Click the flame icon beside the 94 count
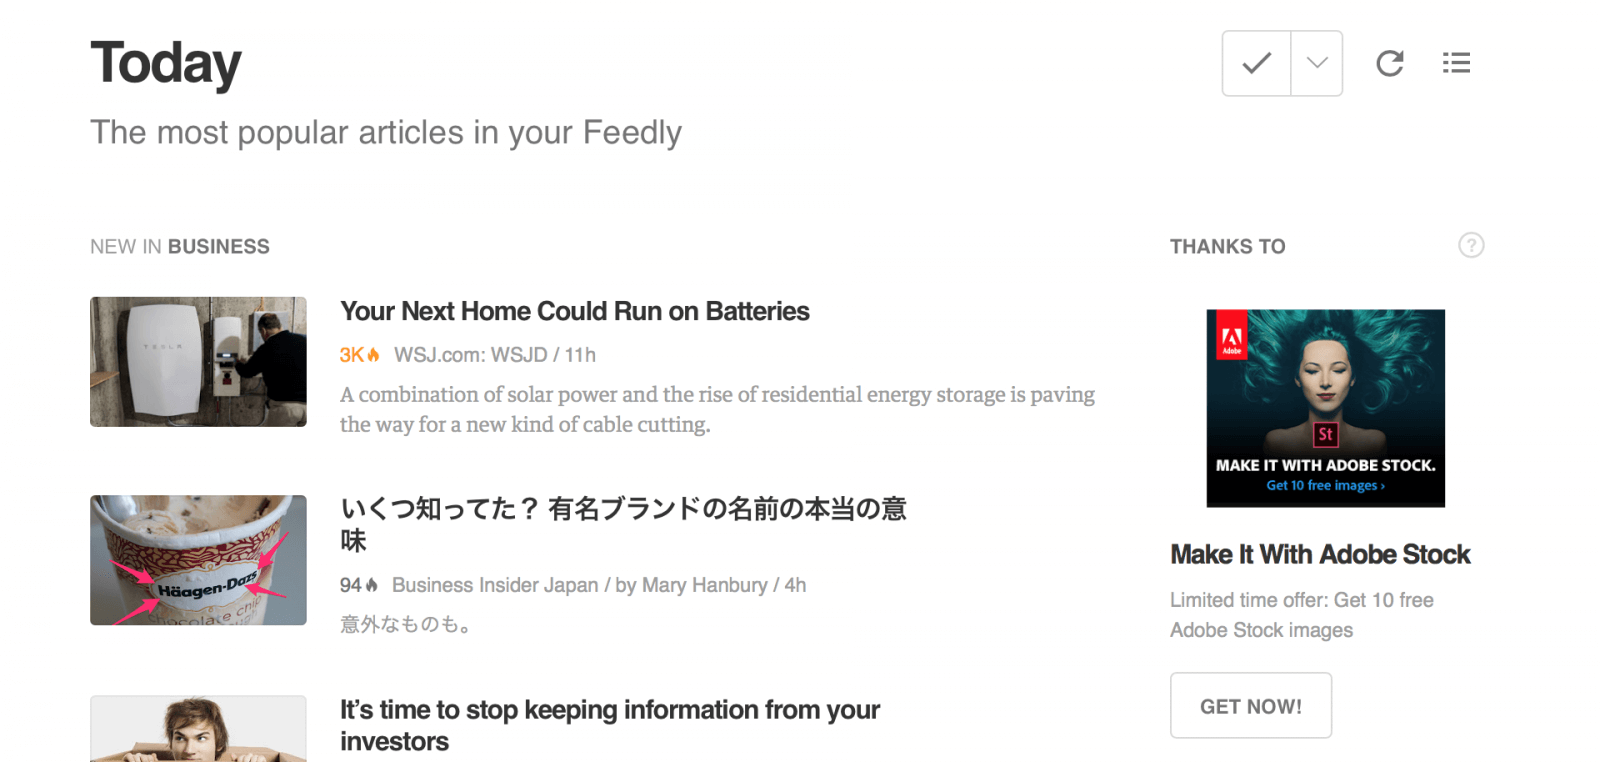 pos(372,585)
